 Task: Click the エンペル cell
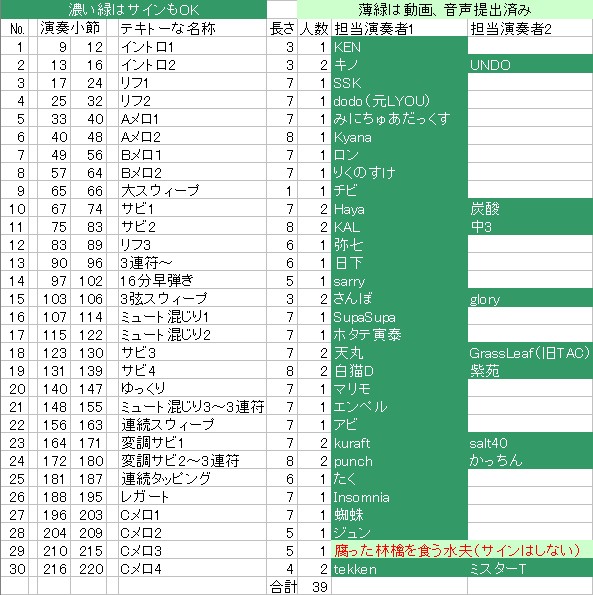pos(400,407)
